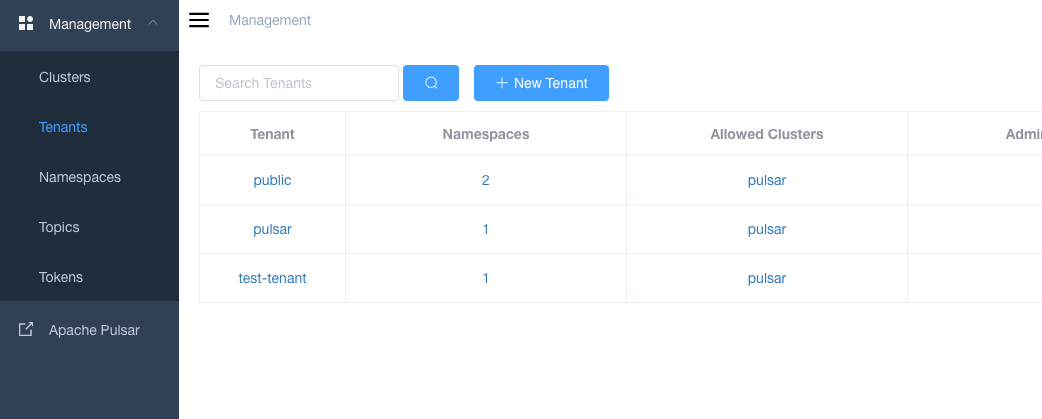Click namespaces count 1 for pulsar tenant
Screen dimensions: 1042x419
[486, 229]
